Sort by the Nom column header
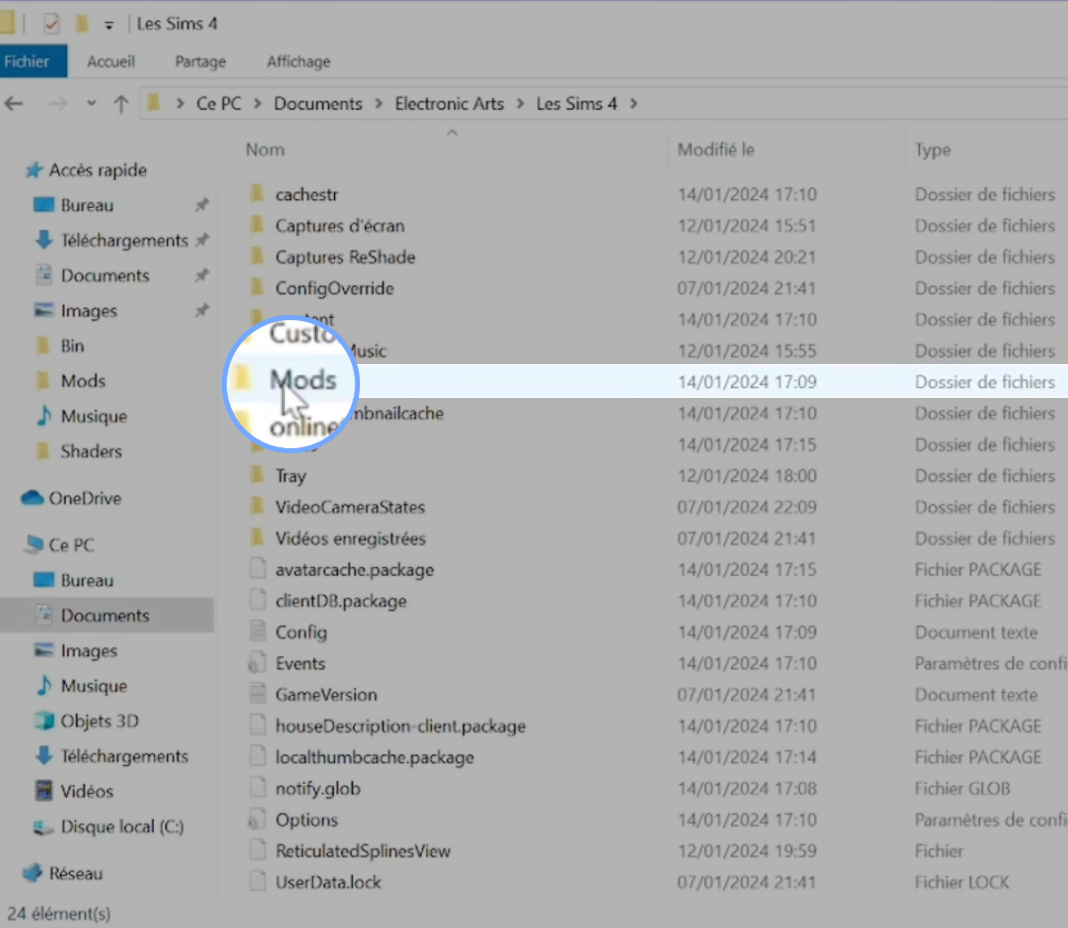The image size is (1068, 928). tap(265, 149)
